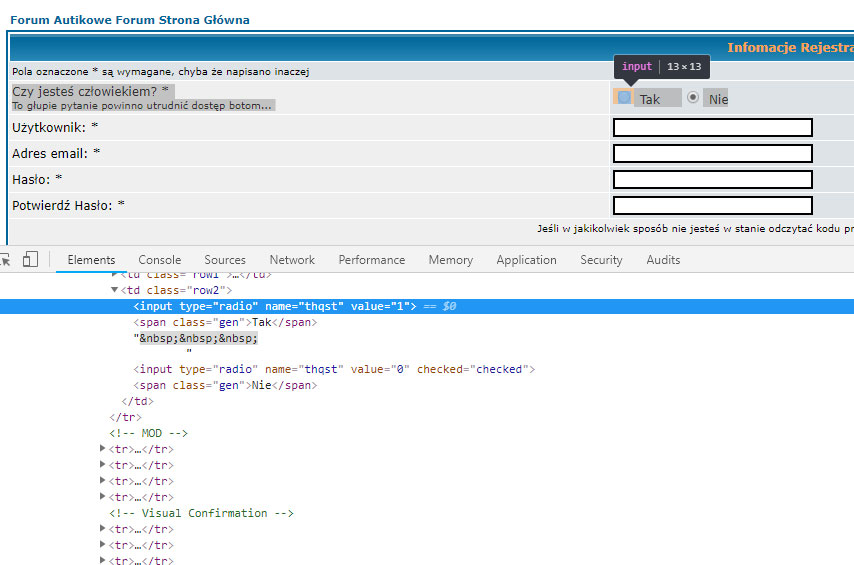The width and height of the screenshot is (854, 565).
Task: Switch to the Performance tab
Action: tap(371, 260)
